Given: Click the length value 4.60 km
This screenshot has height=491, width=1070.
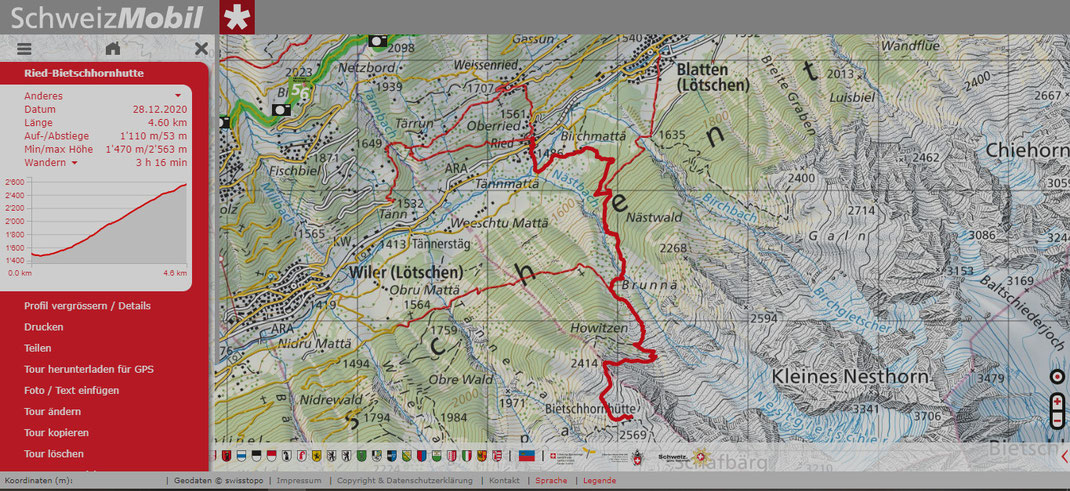Looking at the screenshot, I should coord(167,123).
